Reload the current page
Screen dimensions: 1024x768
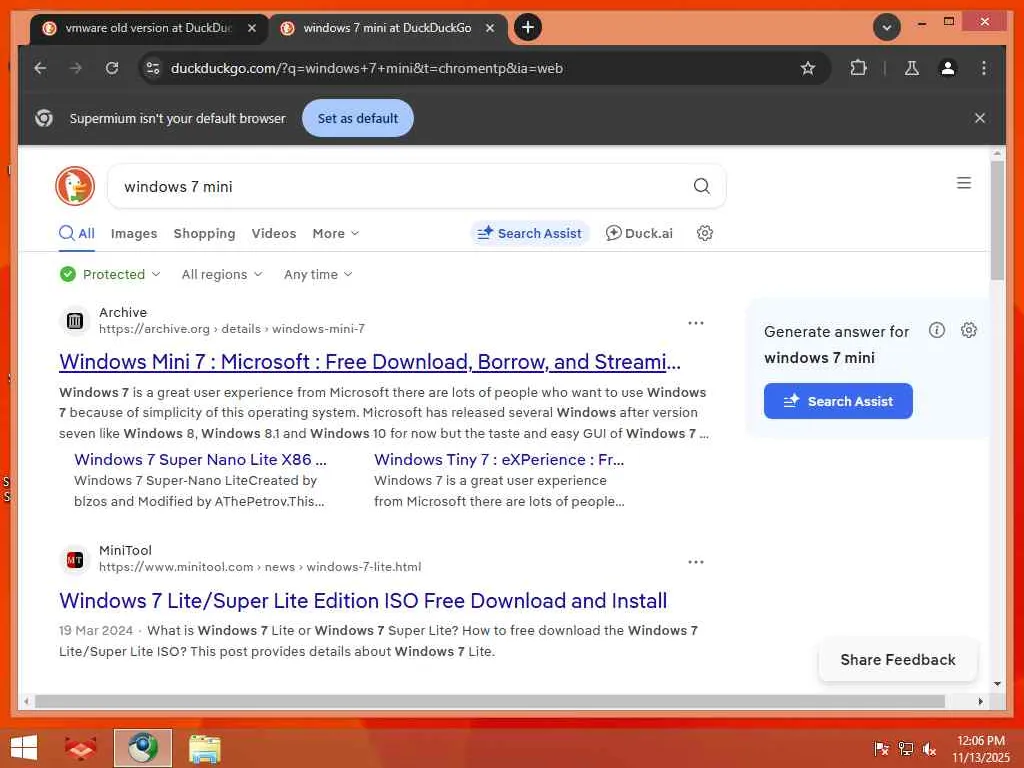coord(112,68)
